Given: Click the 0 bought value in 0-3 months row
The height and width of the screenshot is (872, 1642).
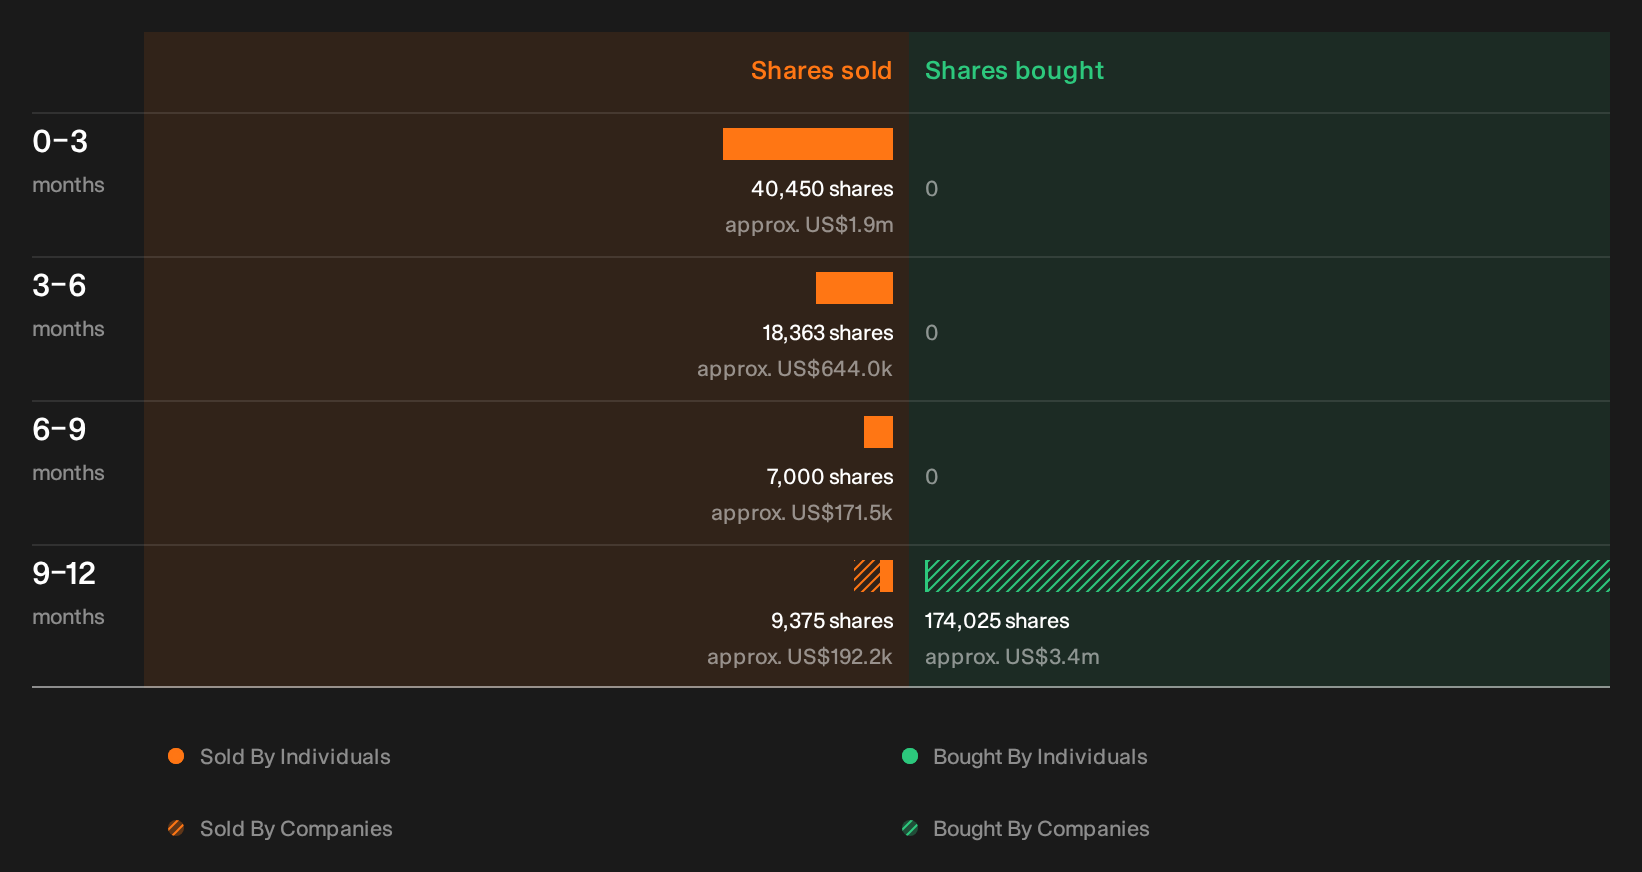Looking at the screenshot, I should click(932, 189).
